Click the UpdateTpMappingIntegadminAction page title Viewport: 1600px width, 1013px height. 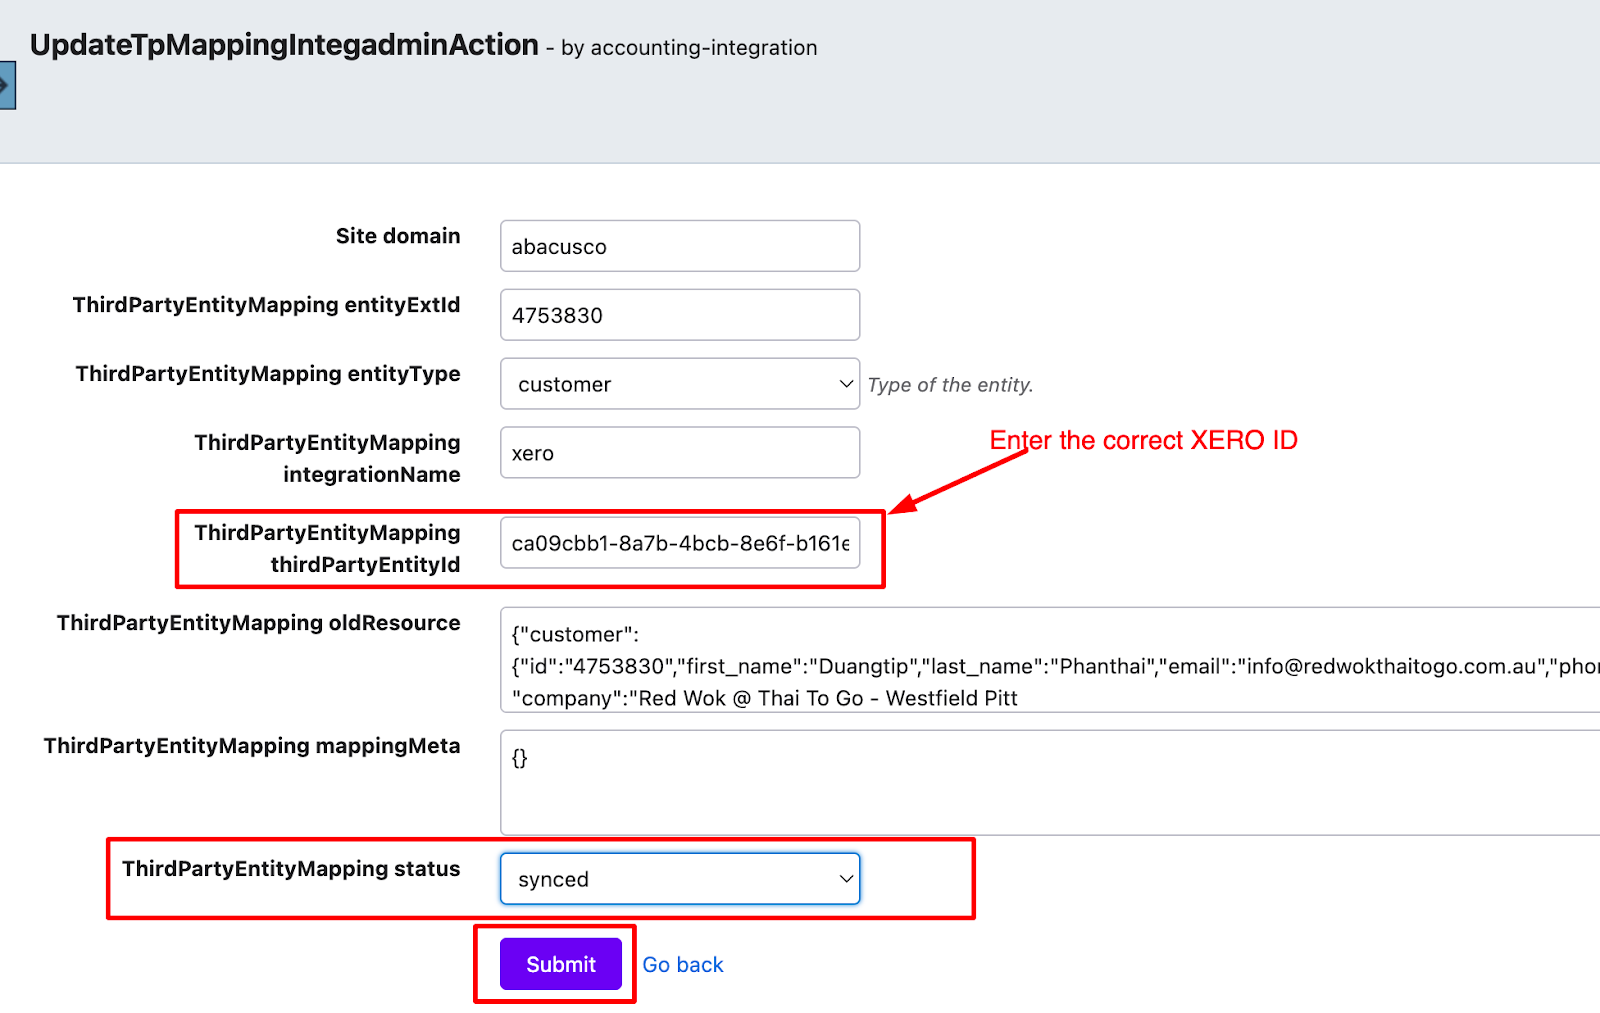tap(284, 45)
